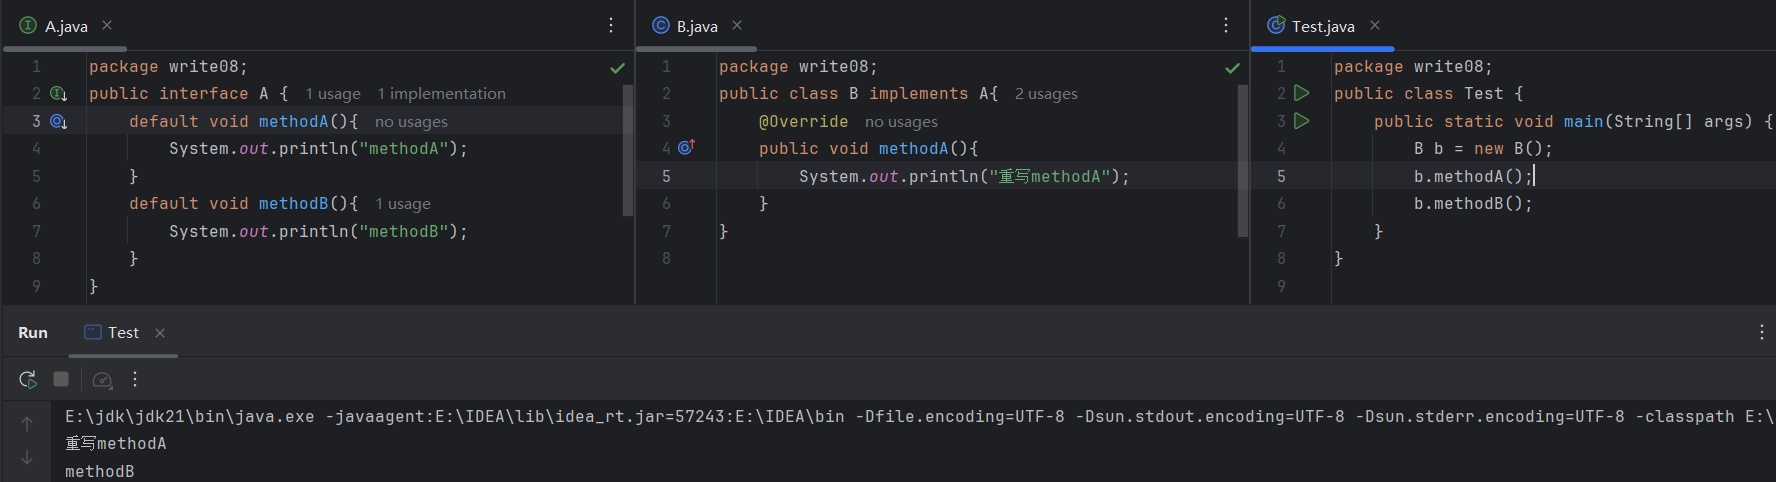The width and height of the screenshot is (1776, 482).
Task: Click 'no usages' hint beside @Override in B.java
Action: pos(901,122)
